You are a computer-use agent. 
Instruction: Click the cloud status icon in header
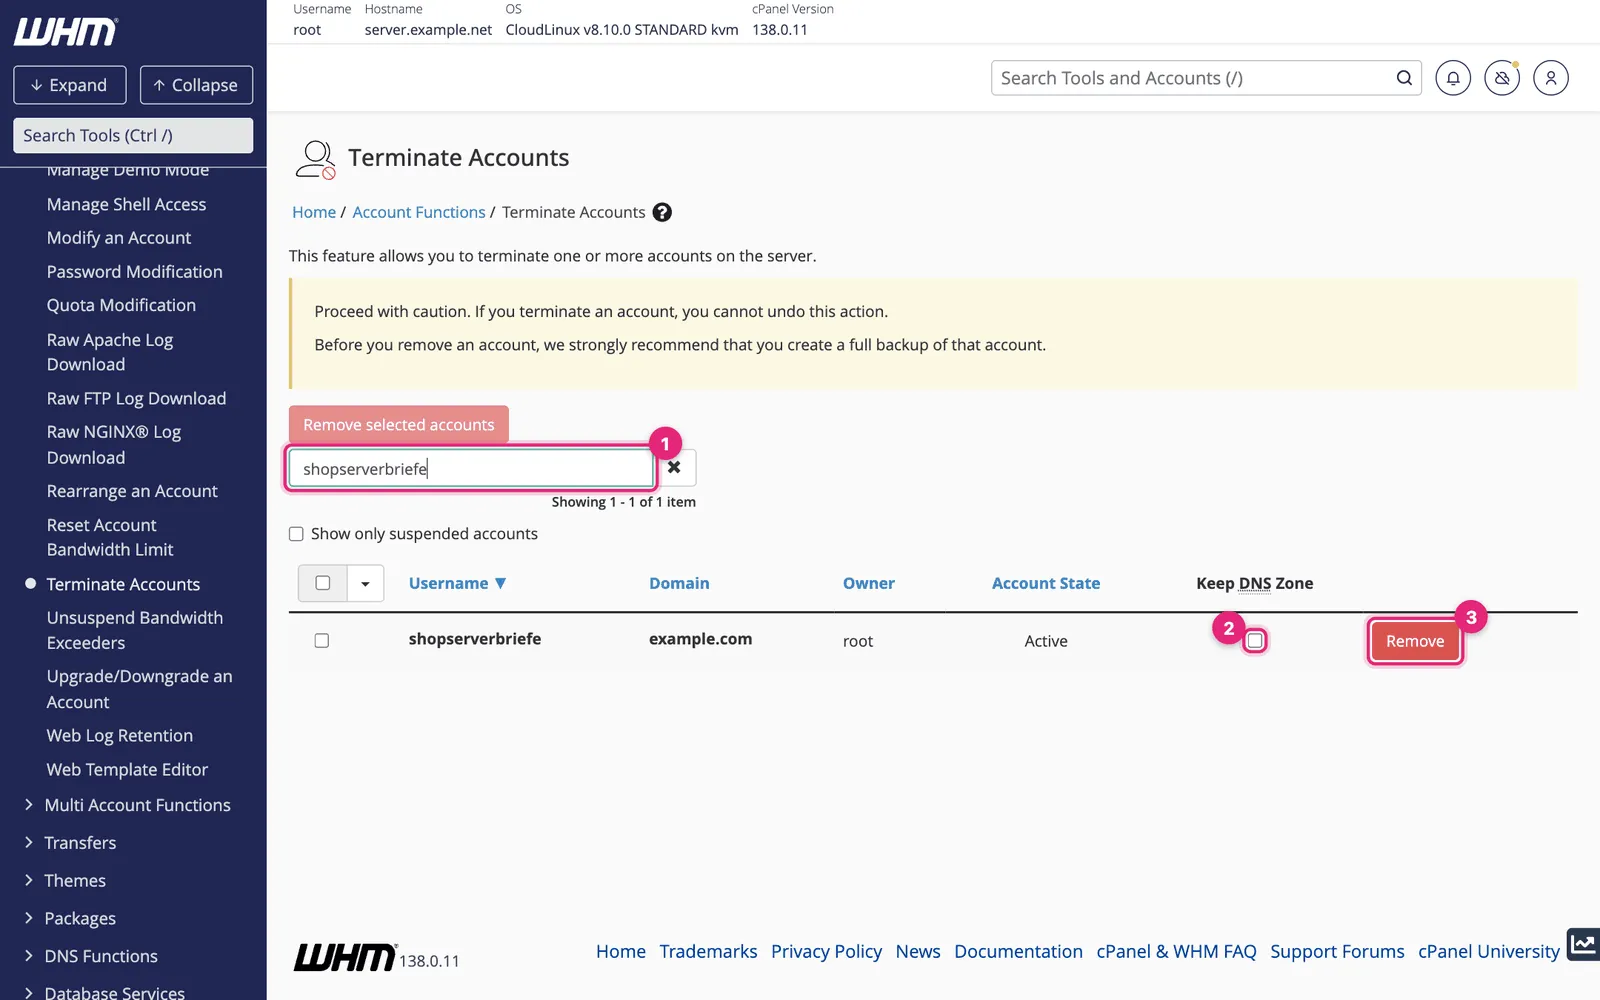click(x=1502, y=78)
